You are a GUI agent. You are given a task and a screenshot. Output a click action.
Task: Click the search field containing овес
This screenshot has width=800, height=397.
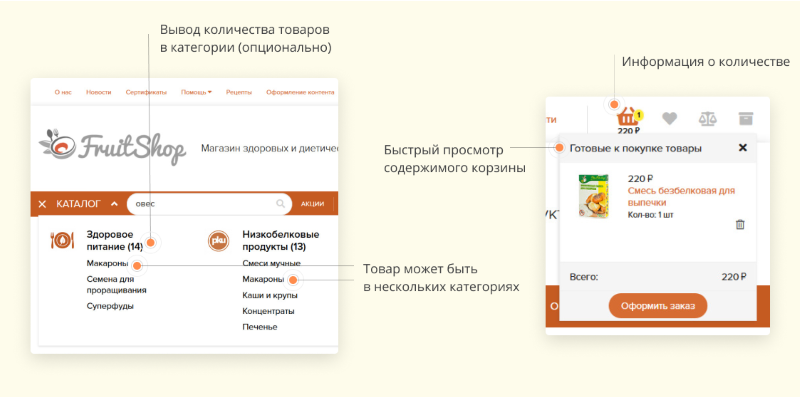click(x=209, y=204)
